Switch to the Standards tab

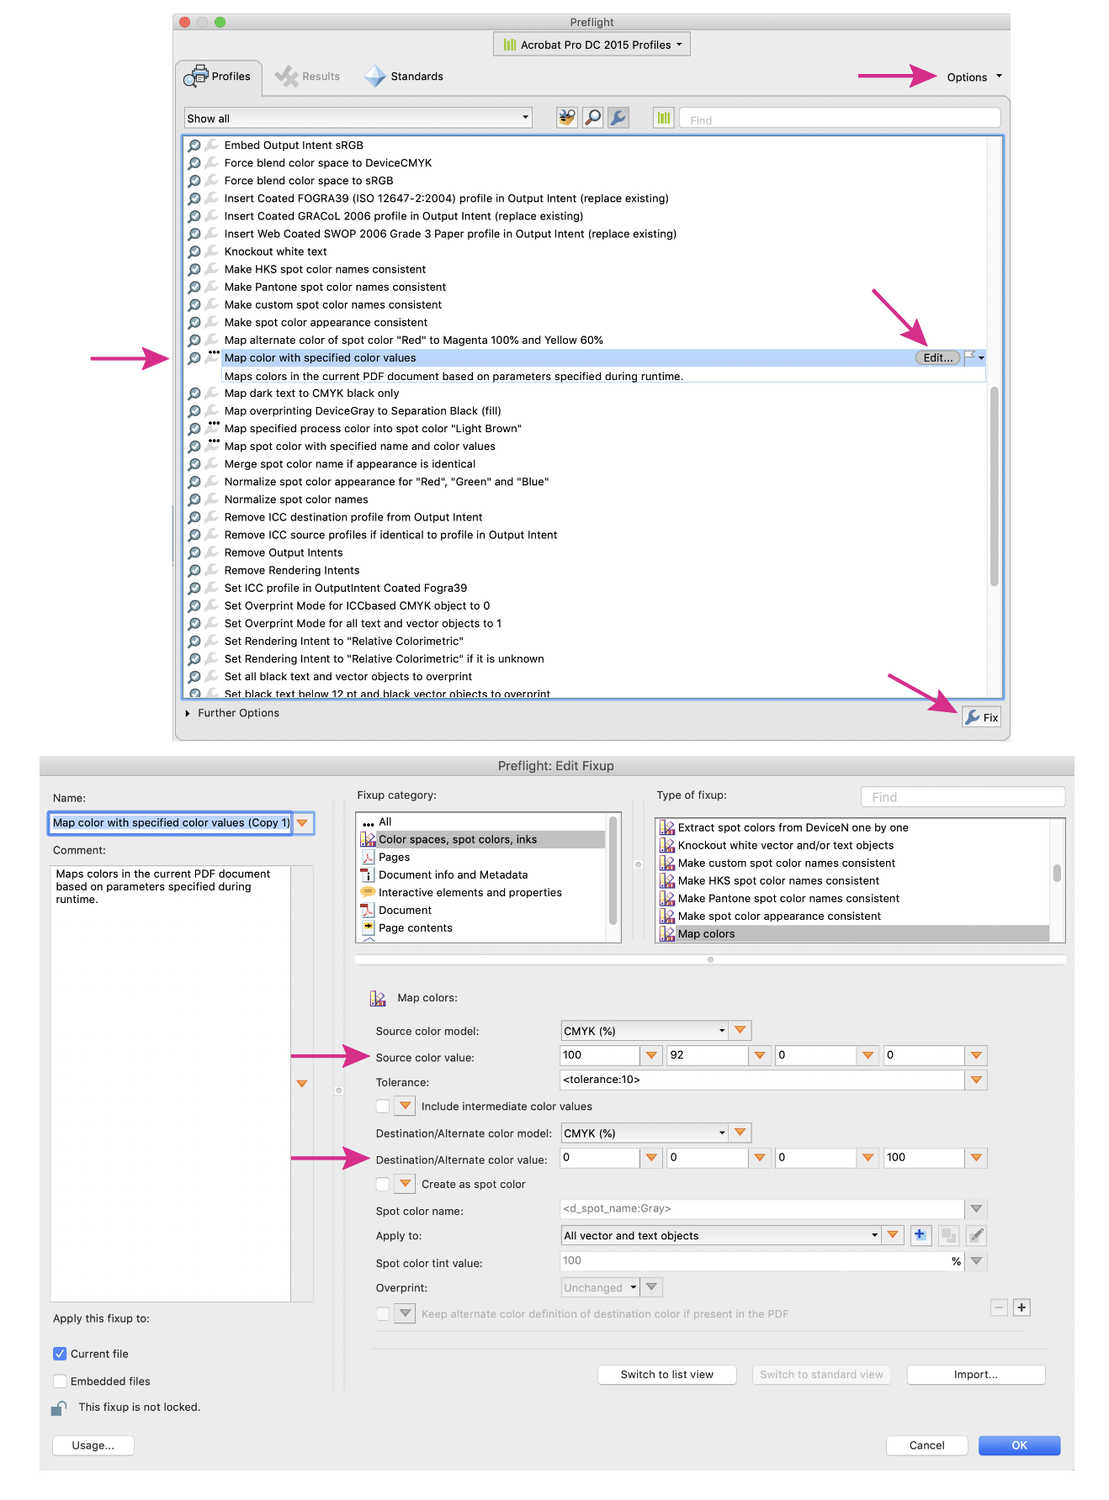pos(404,76)
